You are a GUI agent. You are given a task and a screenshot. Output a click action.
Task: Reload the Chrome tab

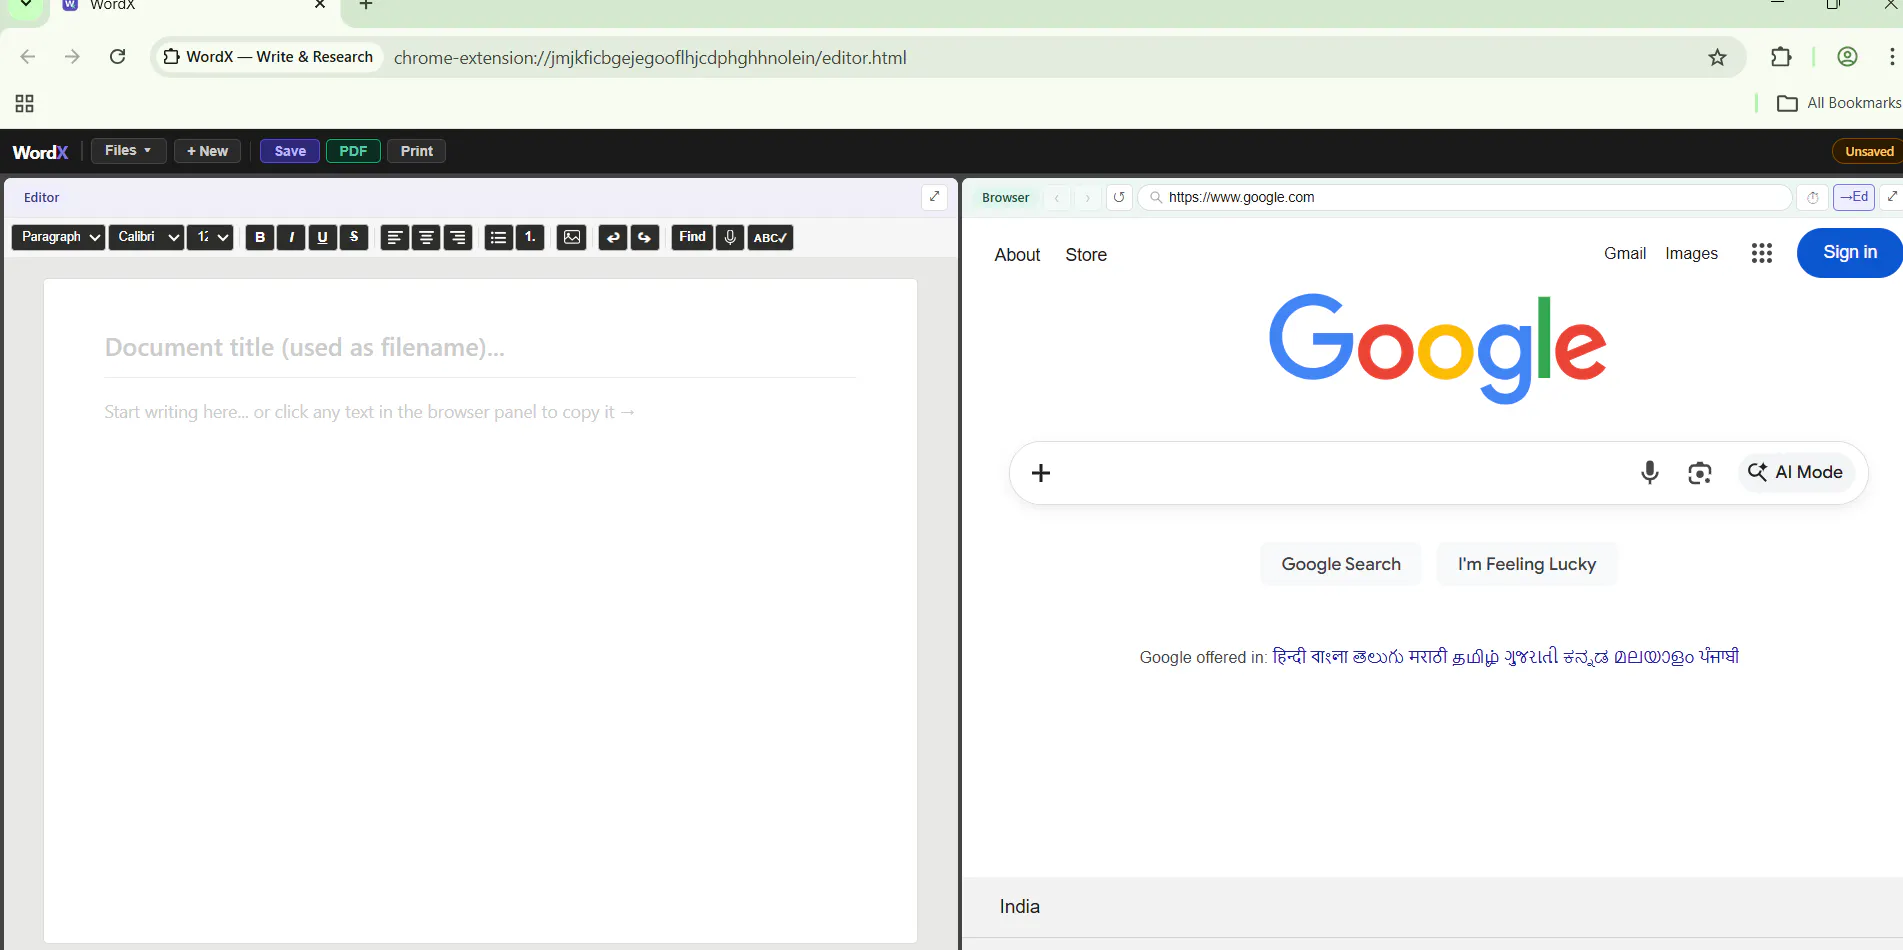pos(117,57)
